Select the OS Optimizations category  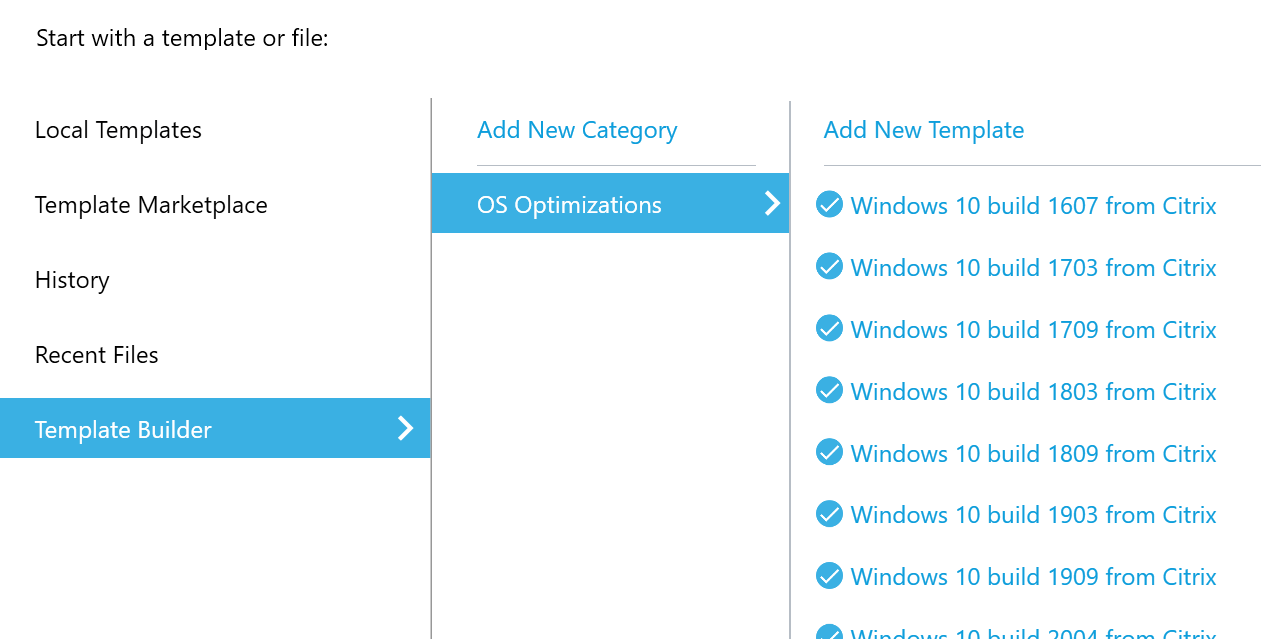point(569,205)
